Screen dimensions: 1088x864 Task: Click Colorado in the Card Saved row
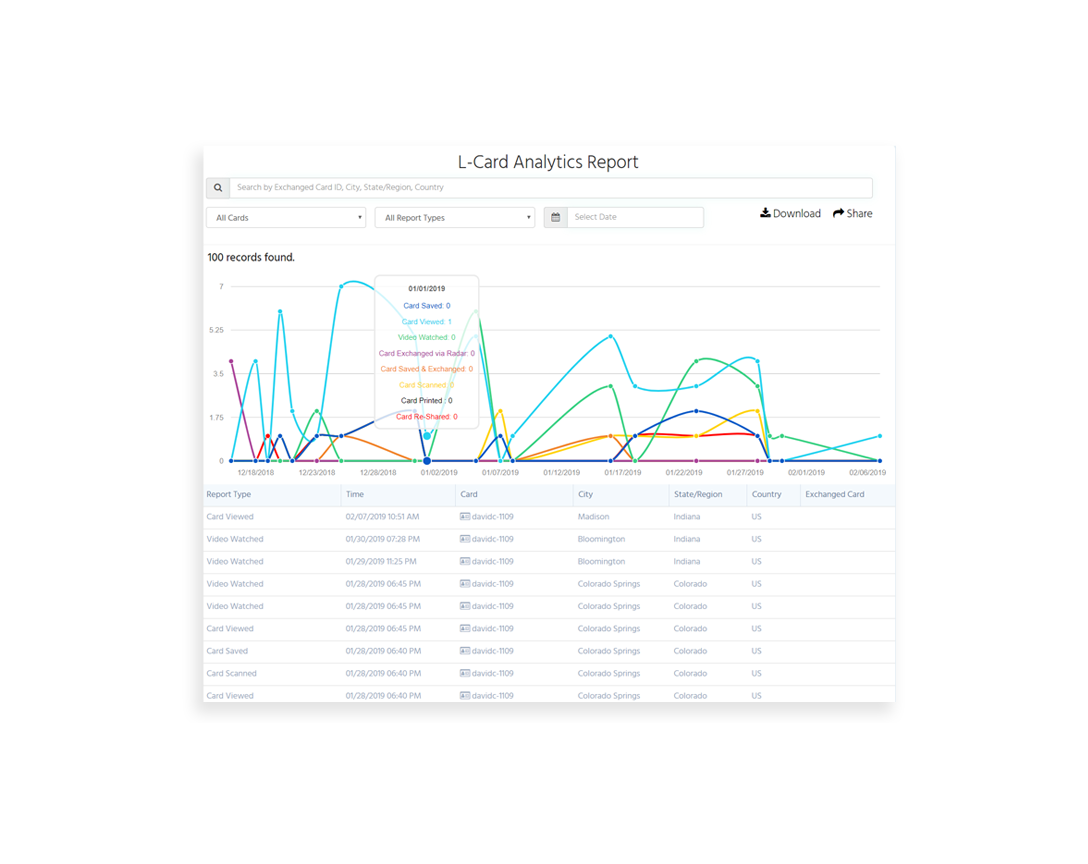click(x=690, y=651)
